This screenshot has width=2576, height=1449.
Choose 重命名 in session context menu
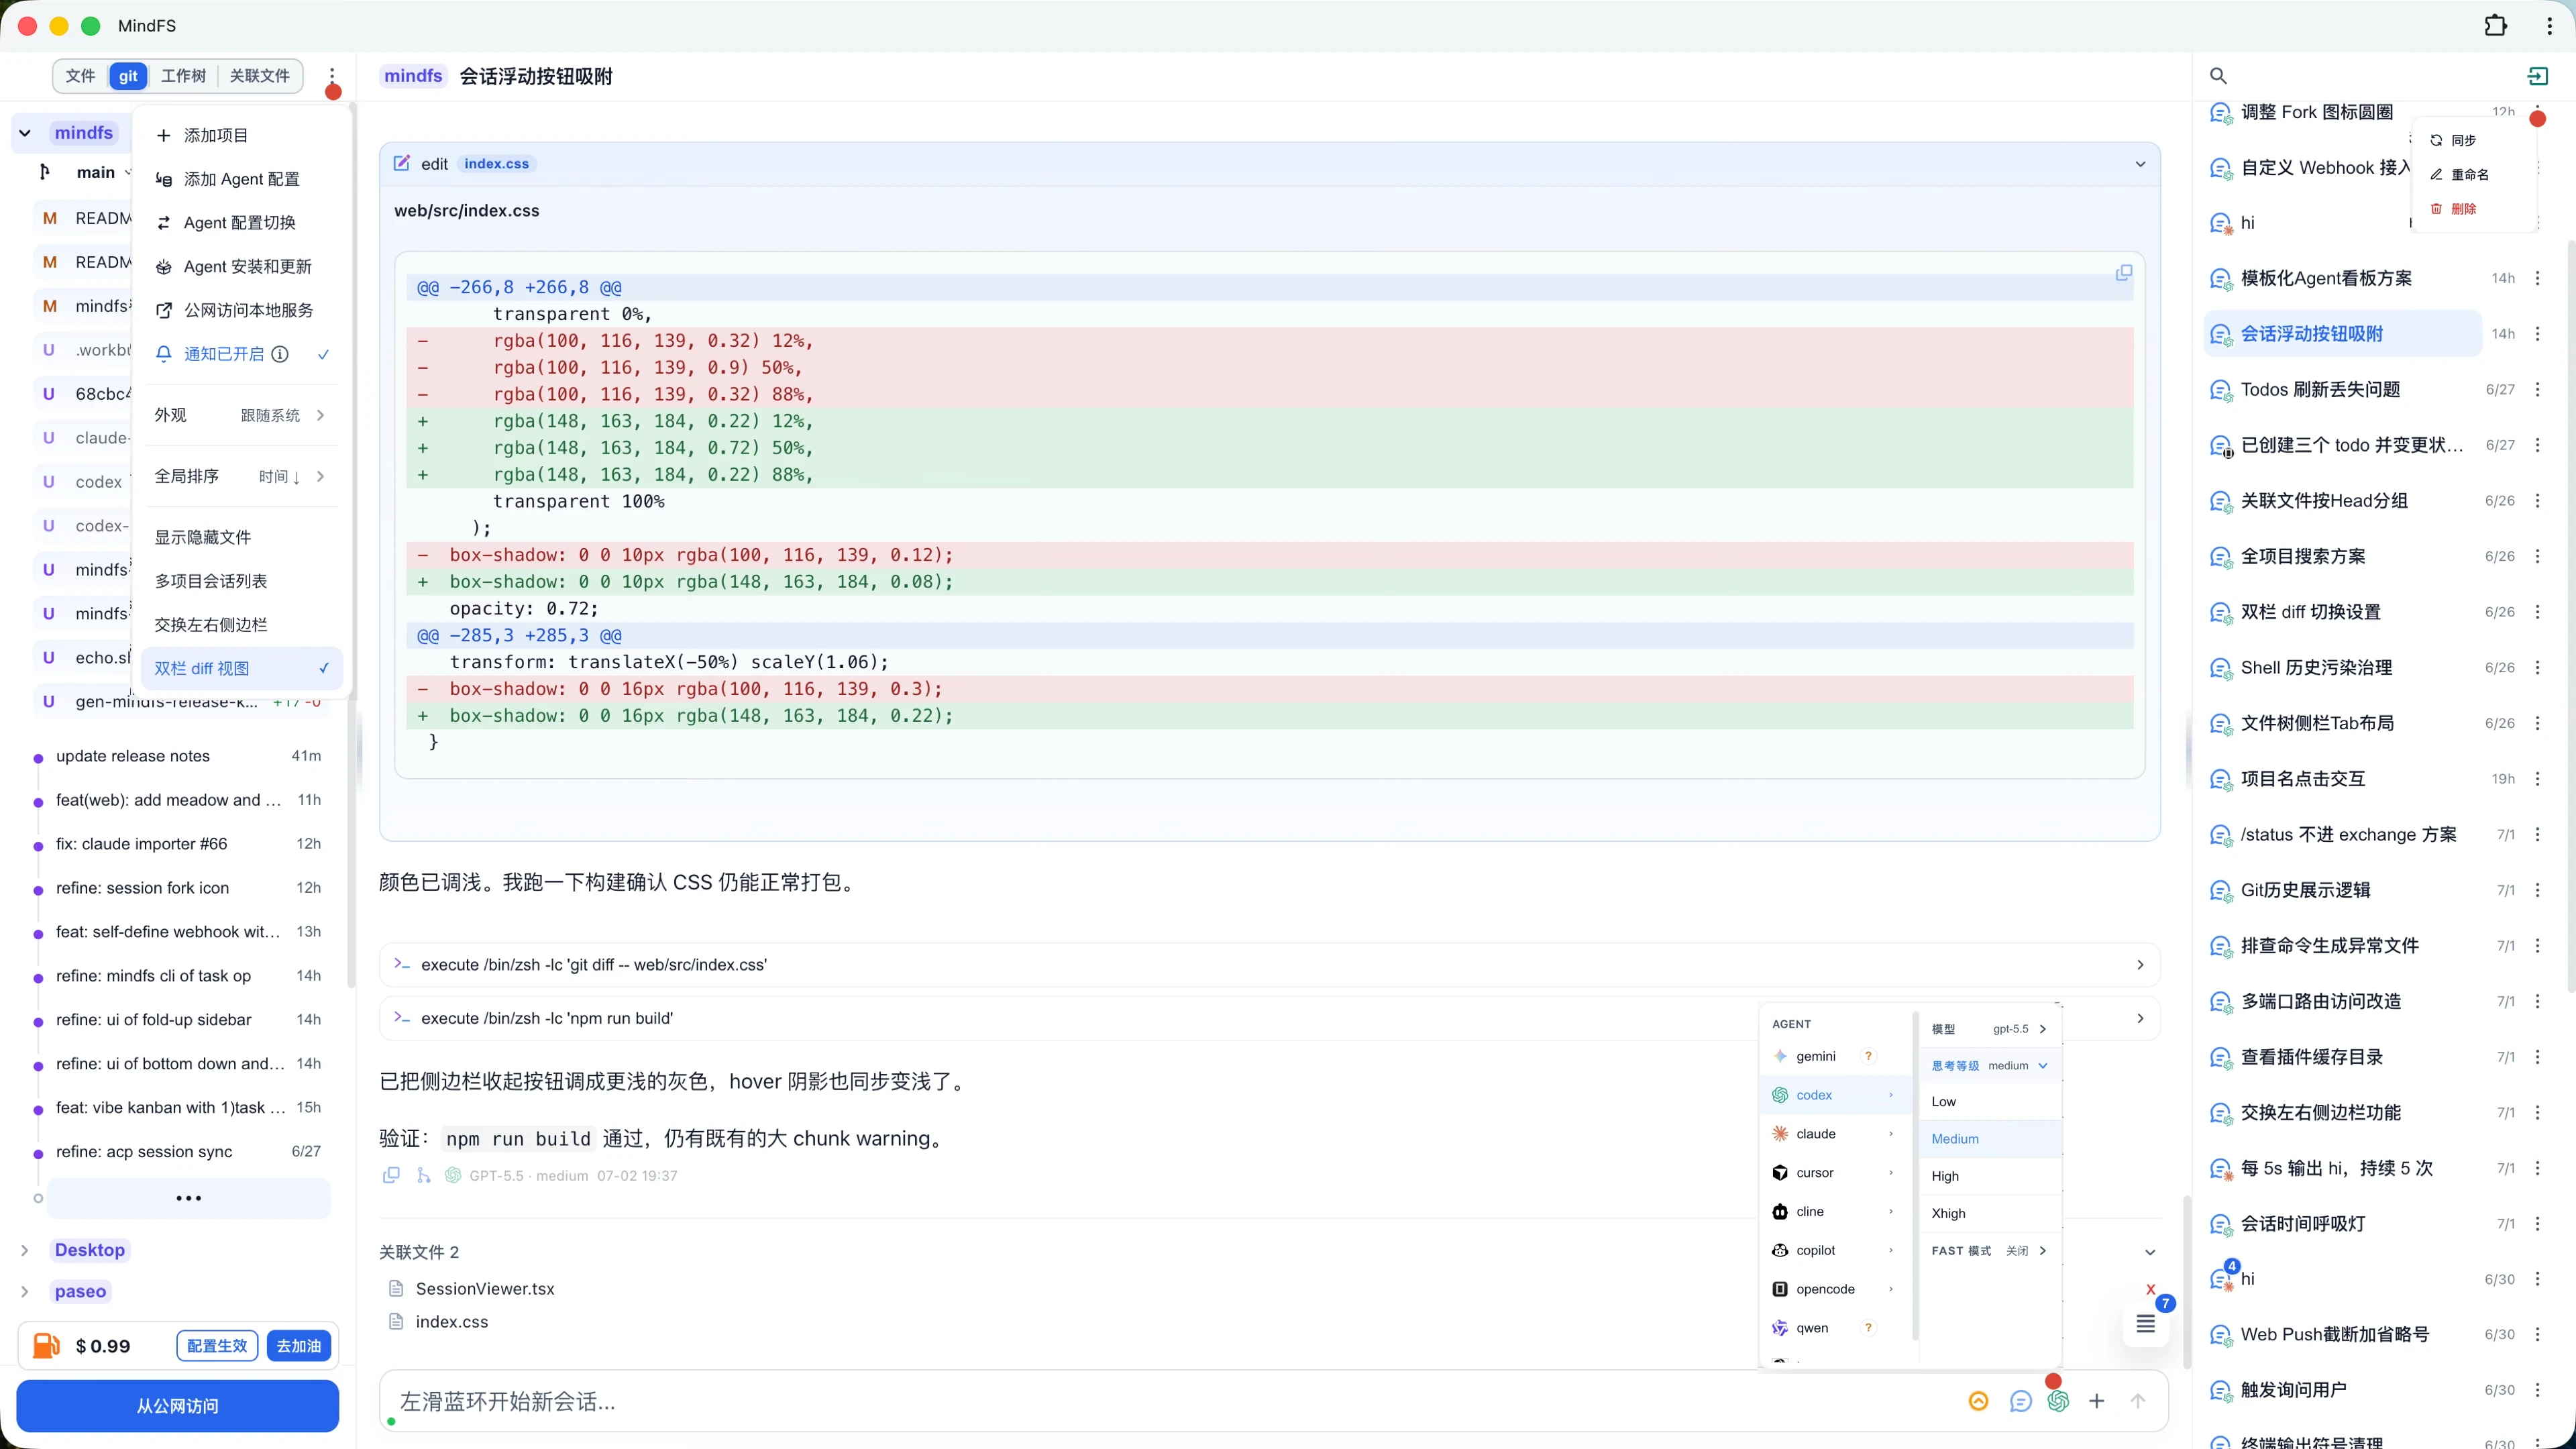pos(2474,174)
